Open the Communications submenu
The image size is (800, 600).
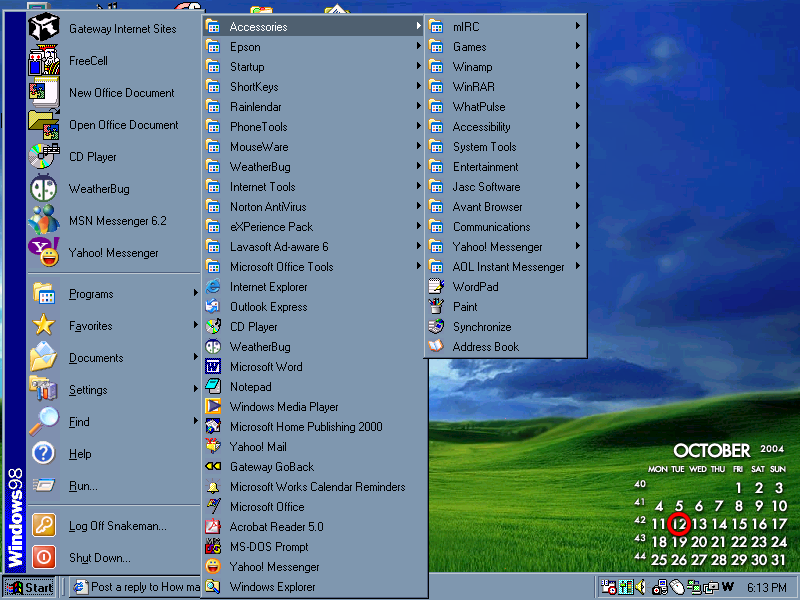coord(506,227)
